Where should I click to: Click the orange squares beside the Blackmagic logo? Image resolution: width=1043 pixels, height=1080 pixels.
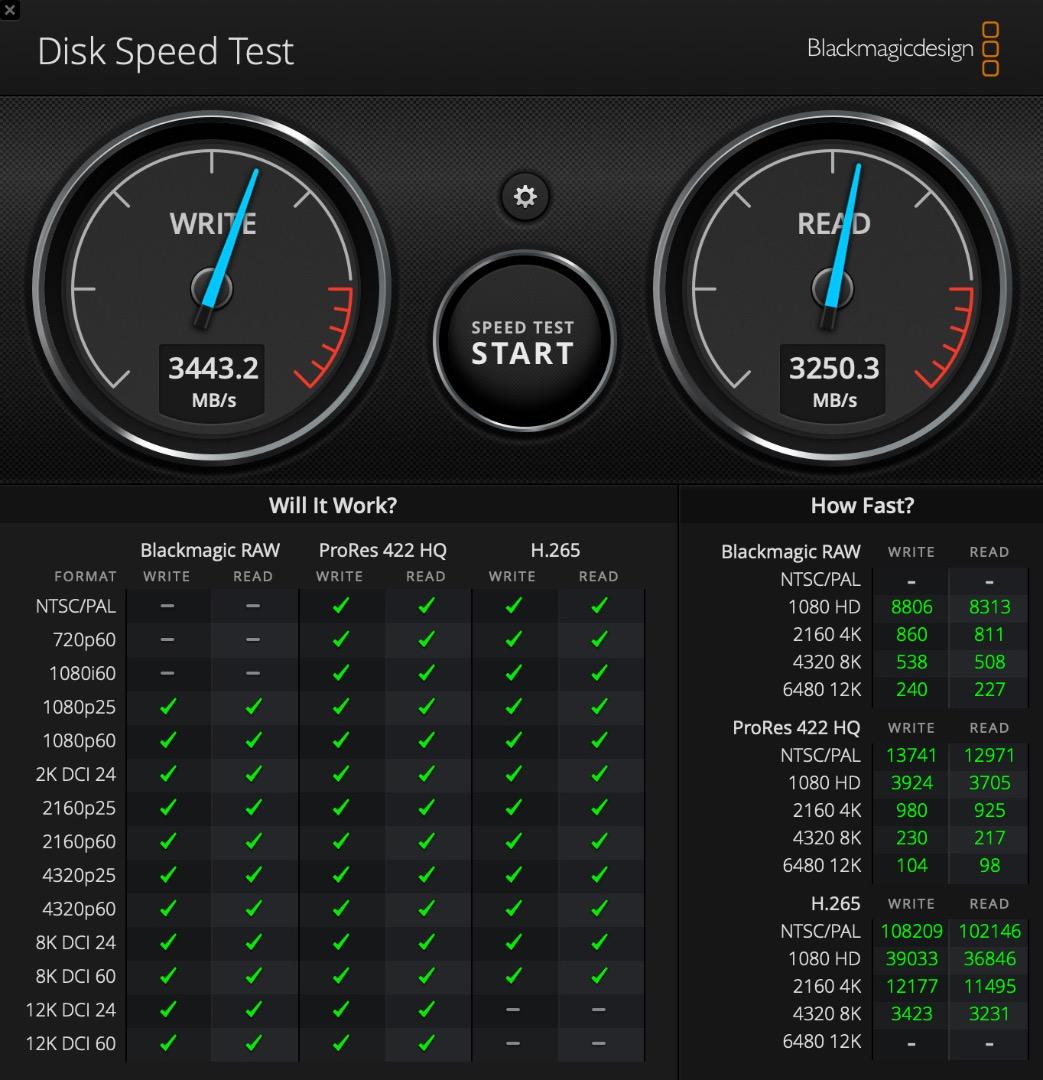[x=991, y=48]
